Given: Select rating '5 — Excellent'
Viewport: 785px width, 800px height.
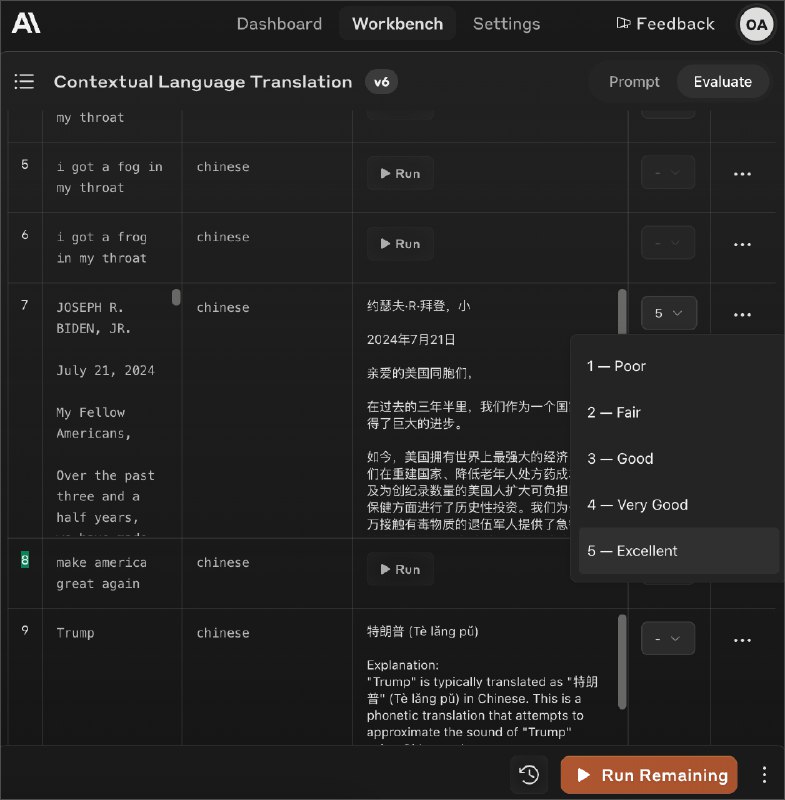Looking at the screenshot, I should [678, 551].
